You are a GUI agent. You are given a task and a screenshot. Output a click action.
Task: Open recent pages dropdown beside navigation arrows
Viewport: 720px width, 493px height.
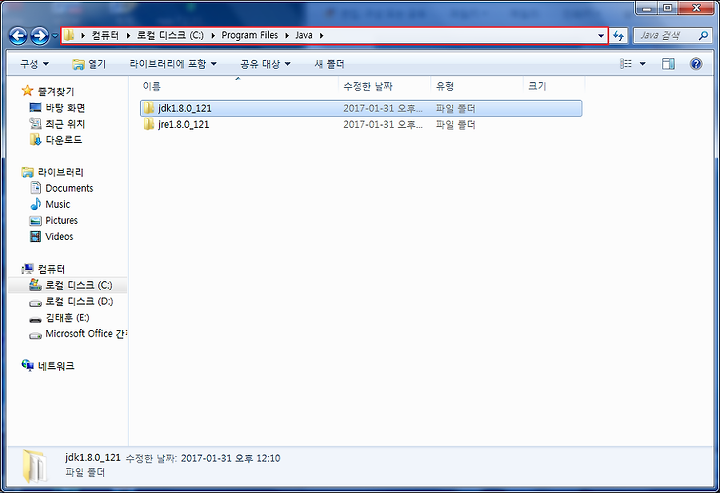tap(55, 36)
